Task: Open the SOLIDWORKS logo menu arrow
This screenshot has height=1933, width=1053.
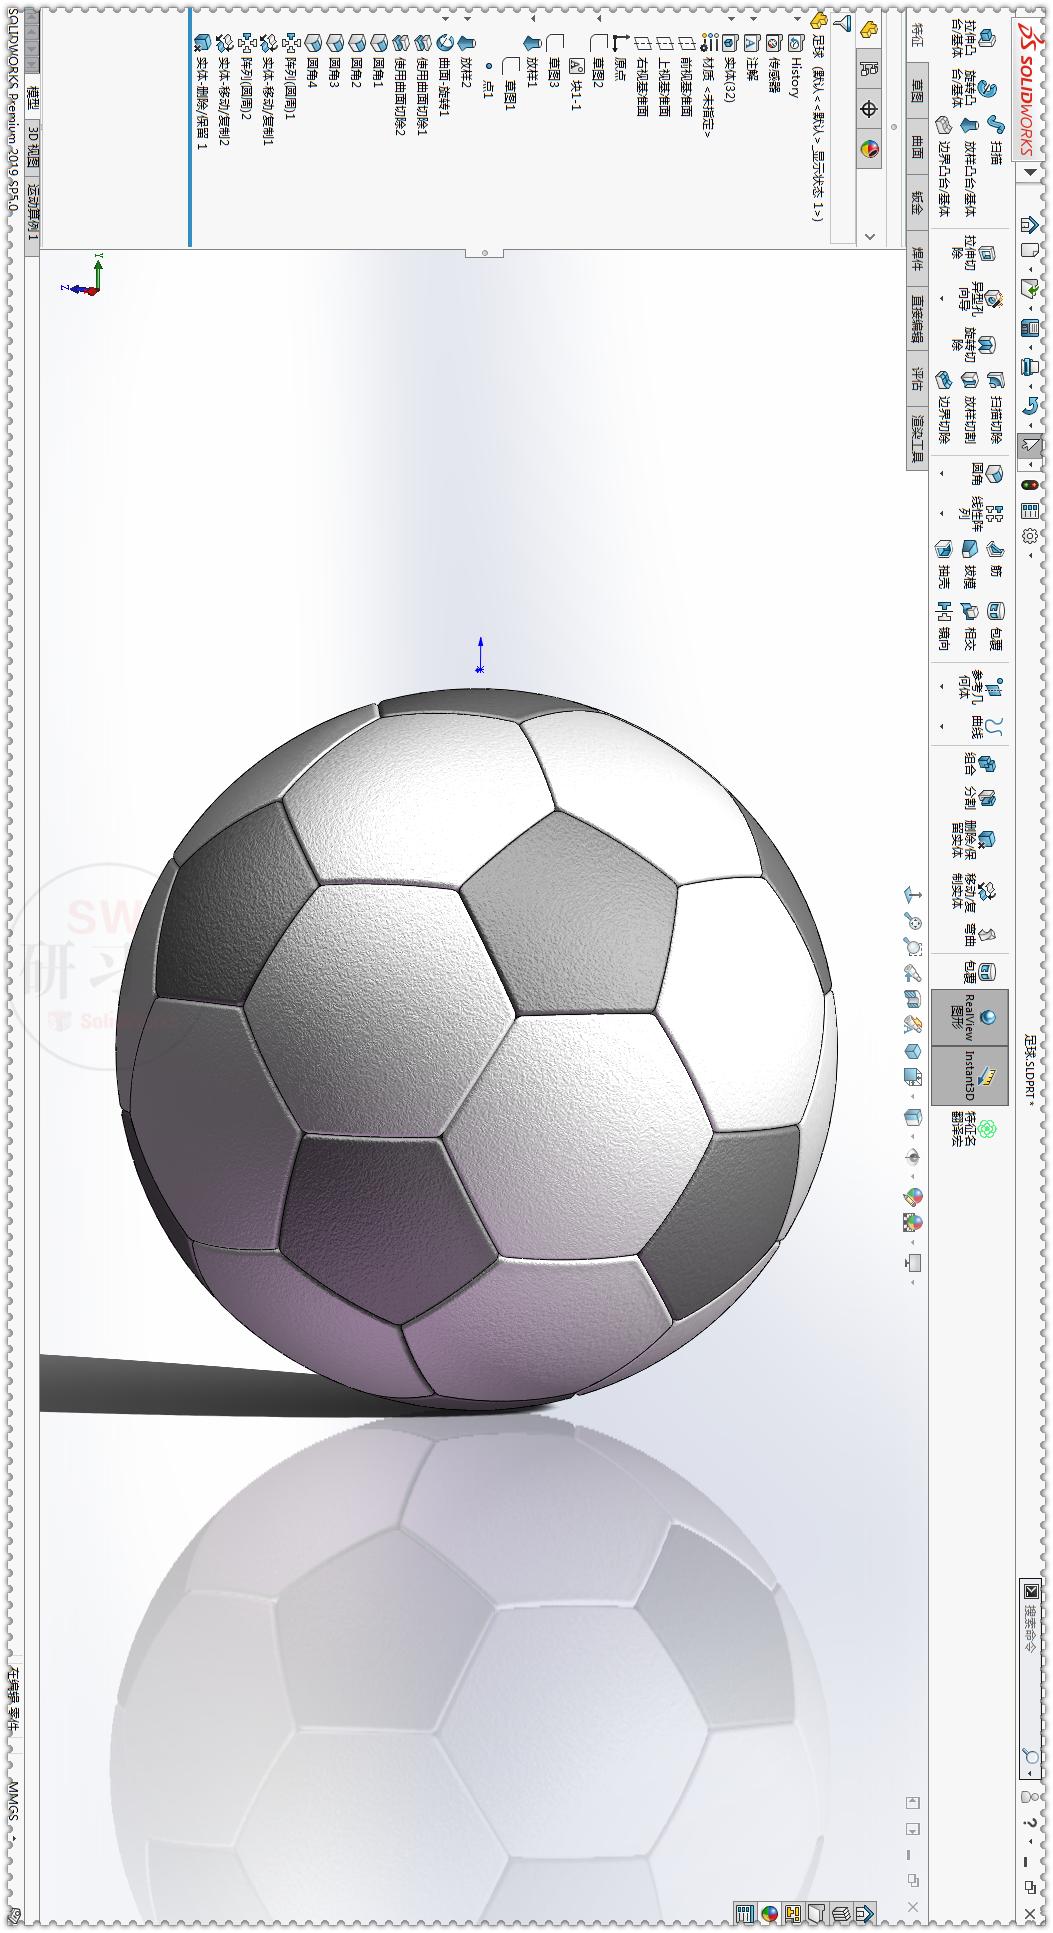Action: click(1029, 173)
